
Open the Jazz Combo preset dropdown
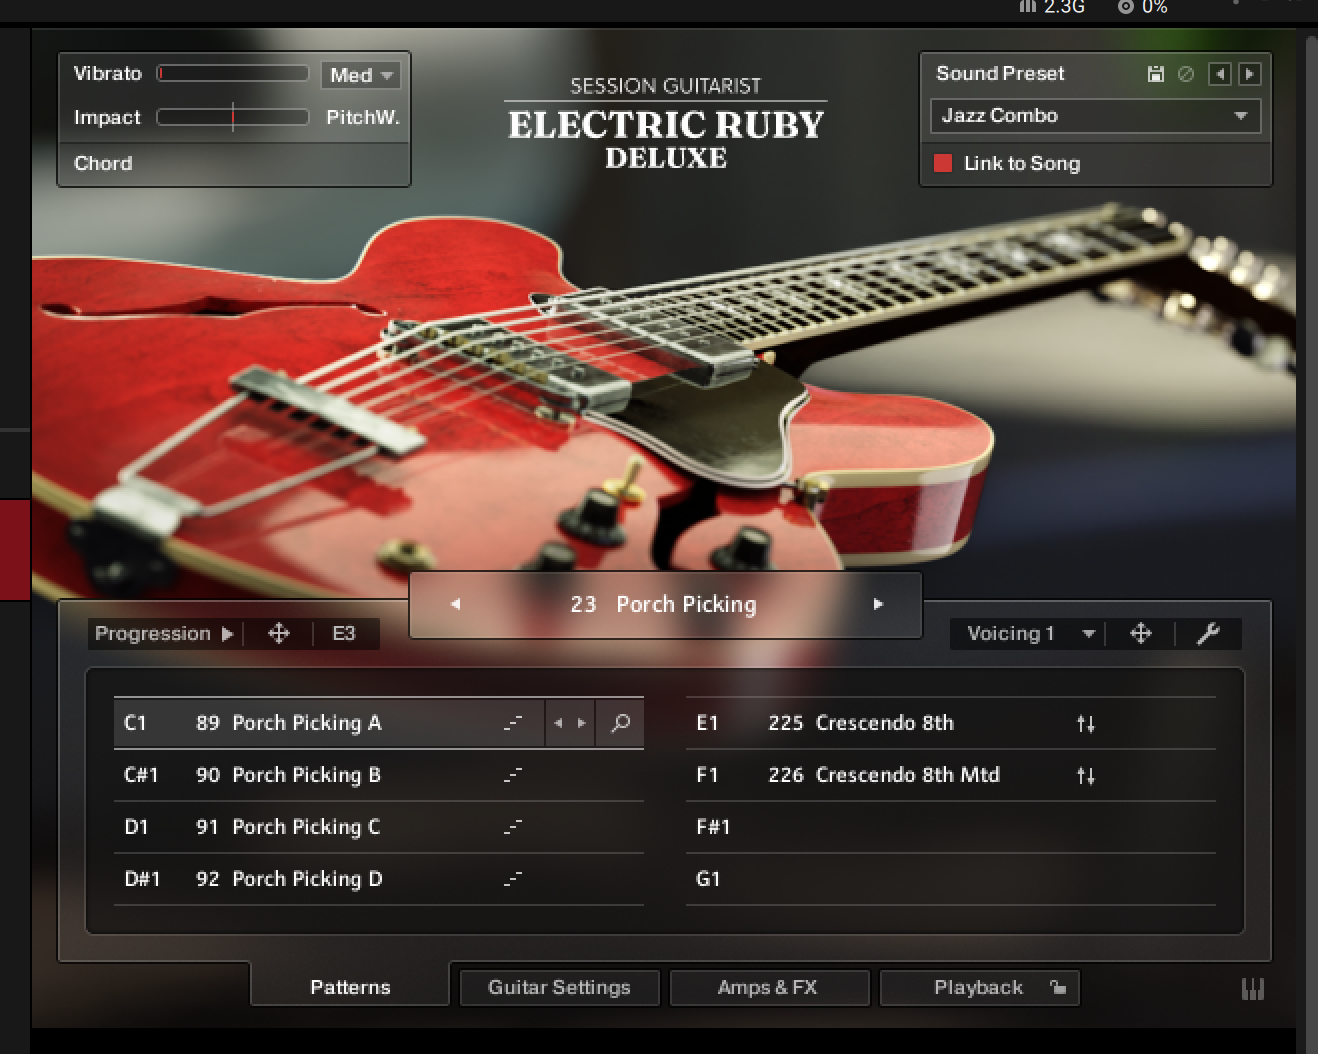click(x=1095, y=116)
